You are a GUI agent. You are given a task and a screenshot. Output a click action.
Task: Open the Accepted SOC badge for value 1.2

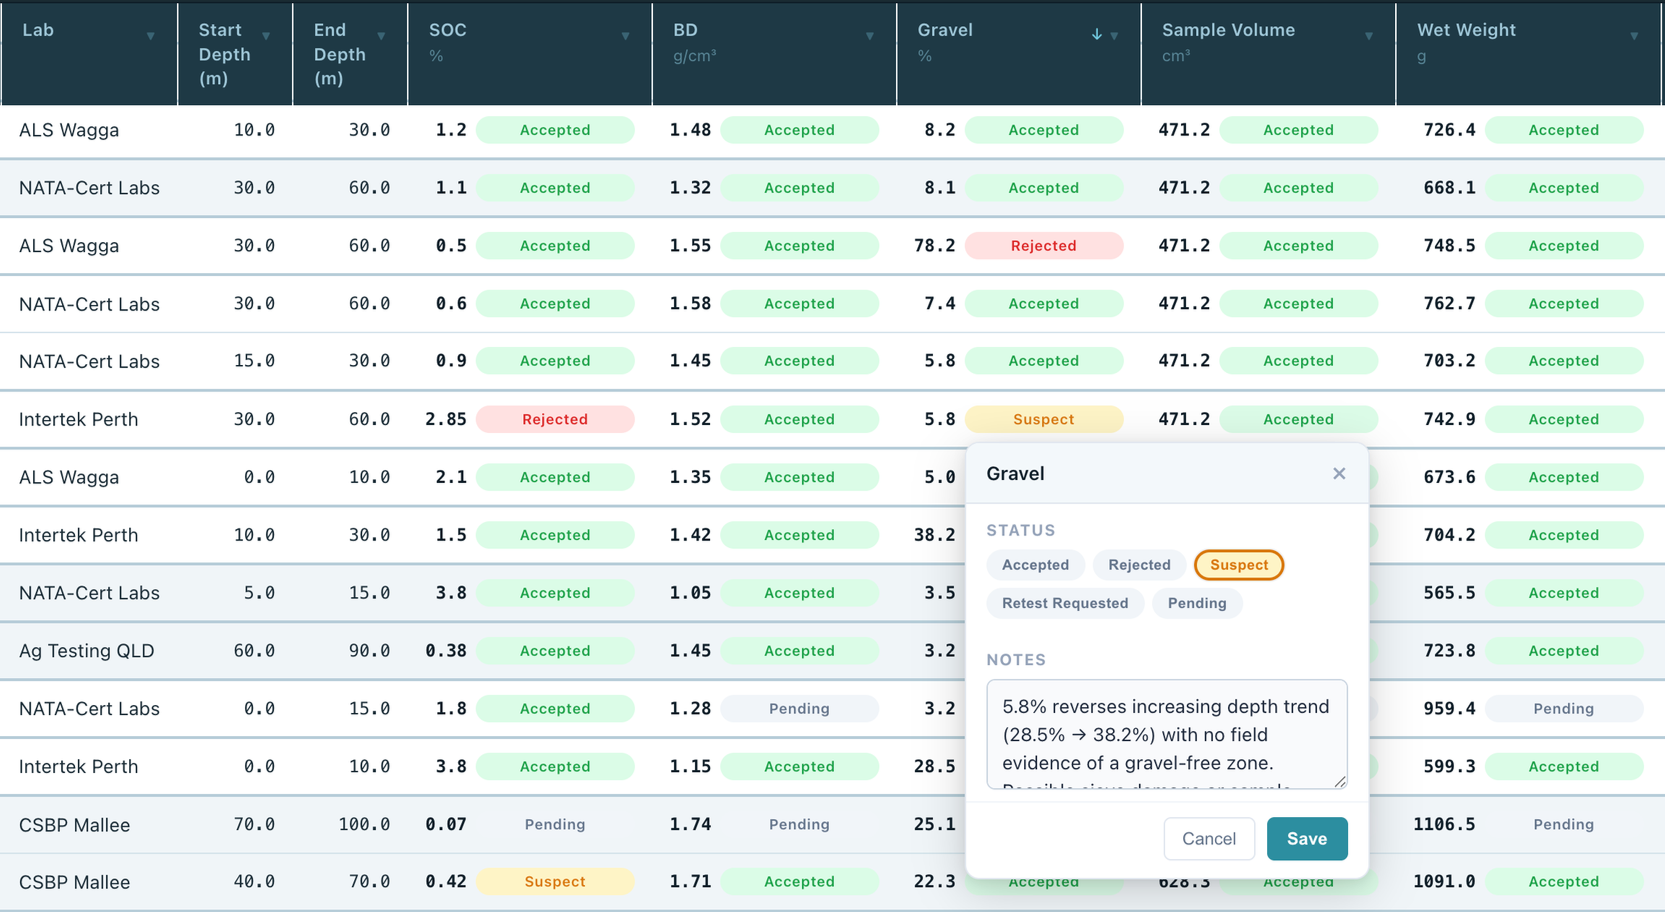555,130
